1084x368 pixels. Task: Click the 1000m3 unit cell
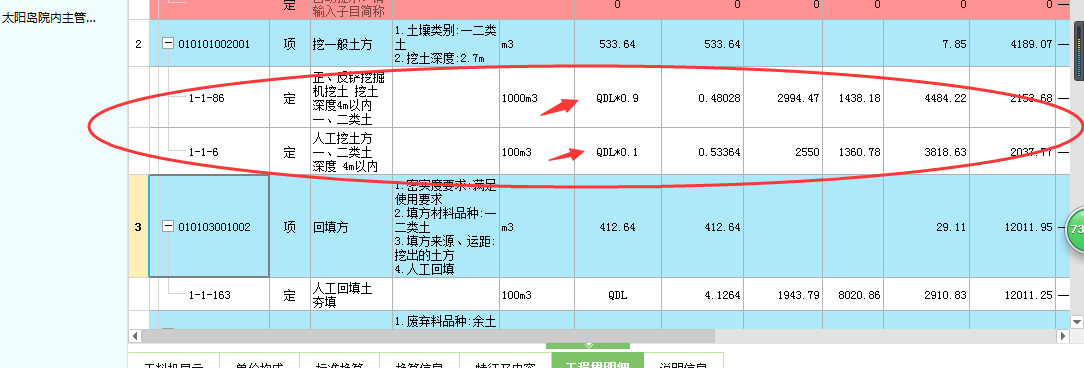coord(537,98)
